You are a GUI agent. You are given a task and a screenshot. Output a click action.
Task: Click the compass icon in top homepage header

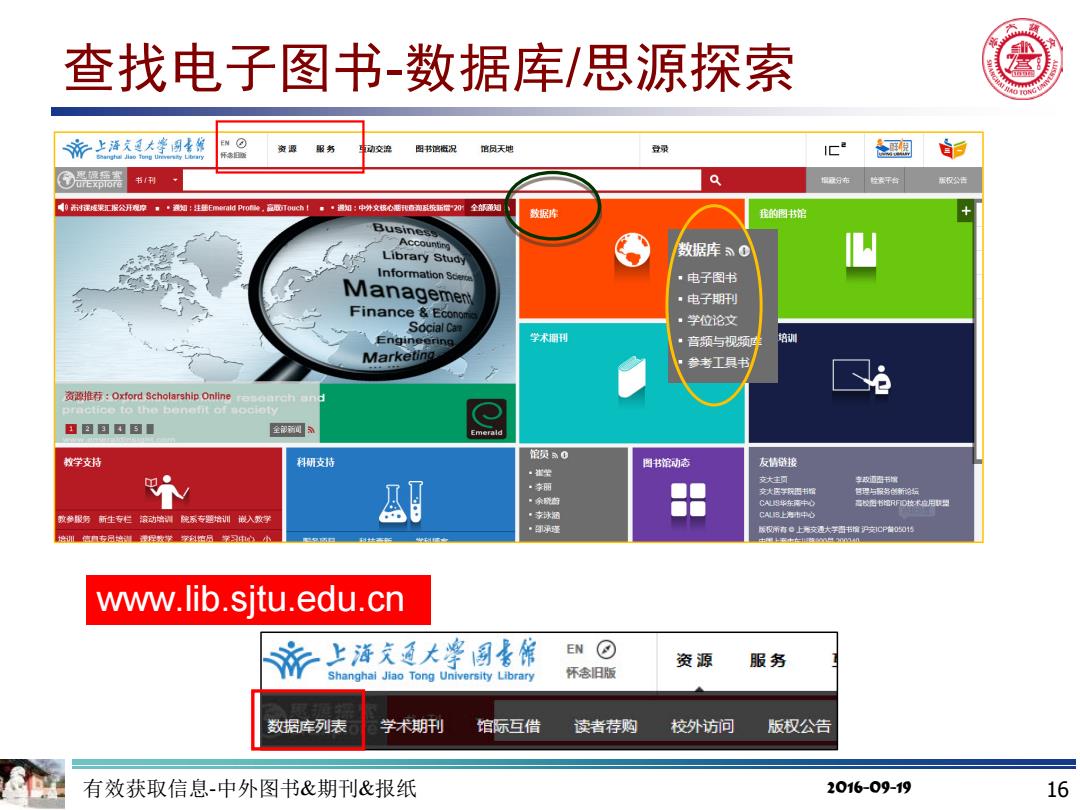[x=241, y=143]
